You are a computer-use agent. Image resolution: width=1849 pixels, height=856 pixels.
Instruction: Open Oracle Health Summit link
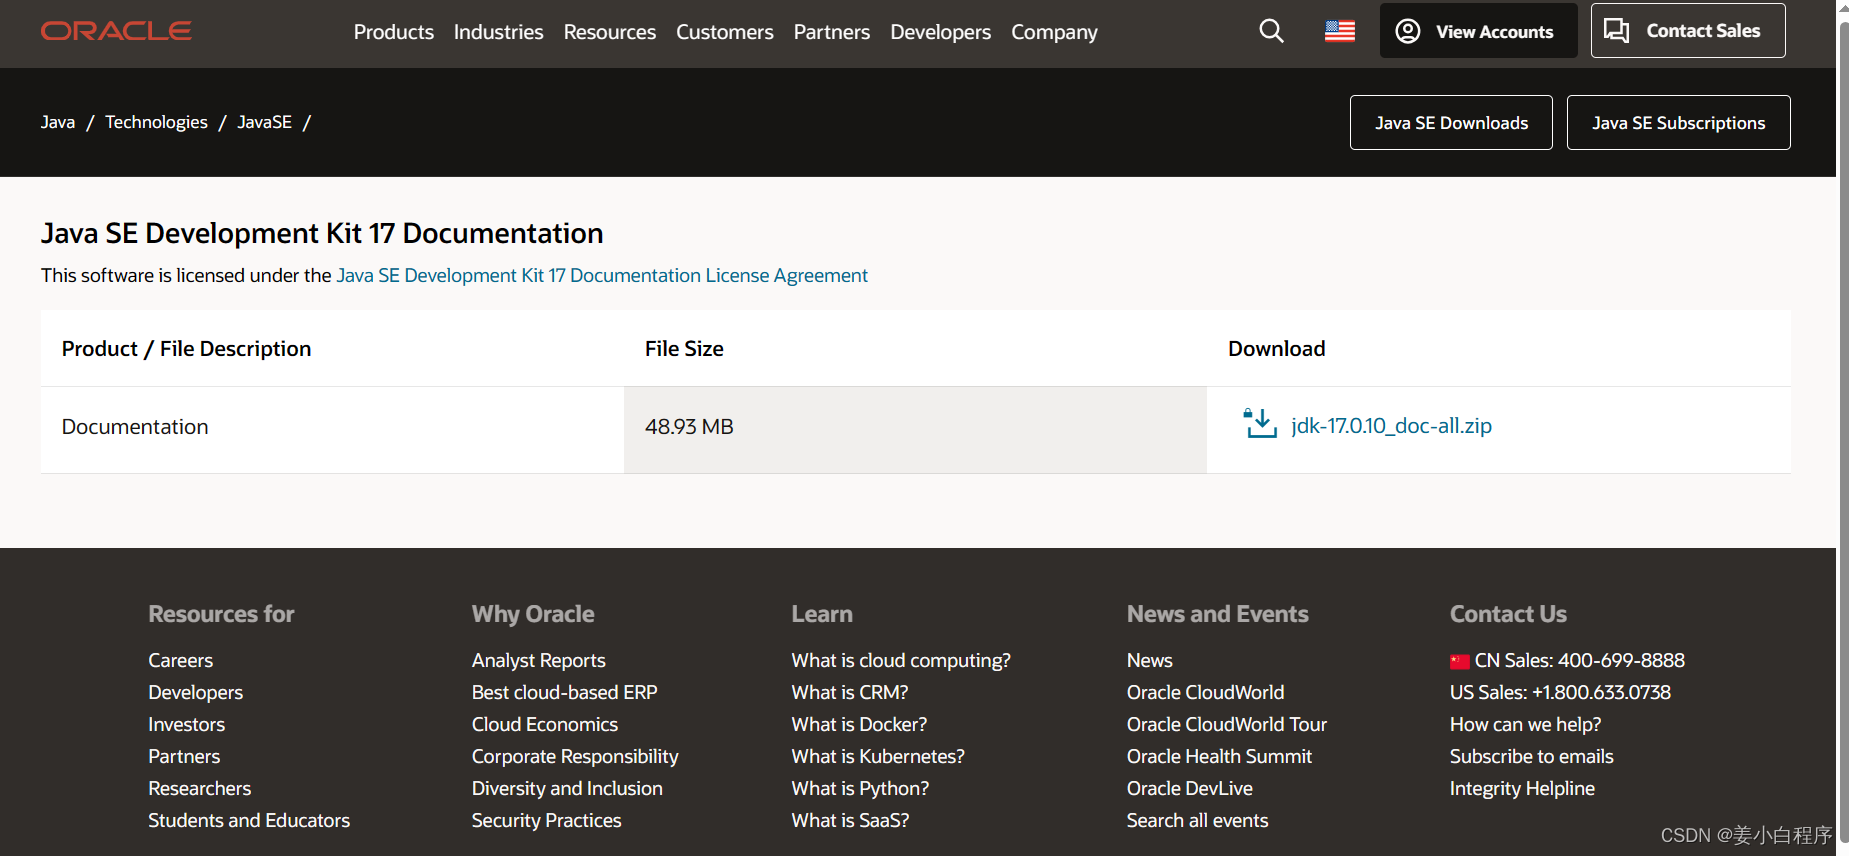pos(1219,756)
